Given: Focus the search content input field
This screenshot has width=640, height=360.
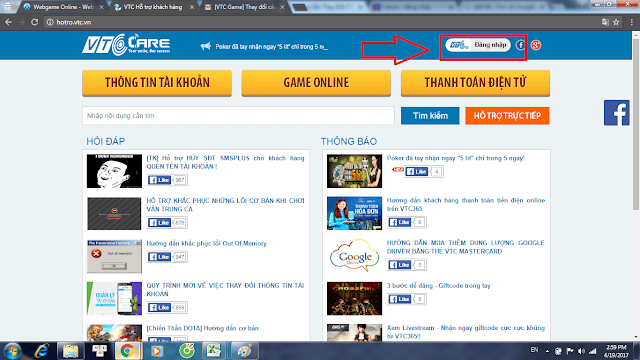Looking at the screenshot, I should tap(238, 116).
